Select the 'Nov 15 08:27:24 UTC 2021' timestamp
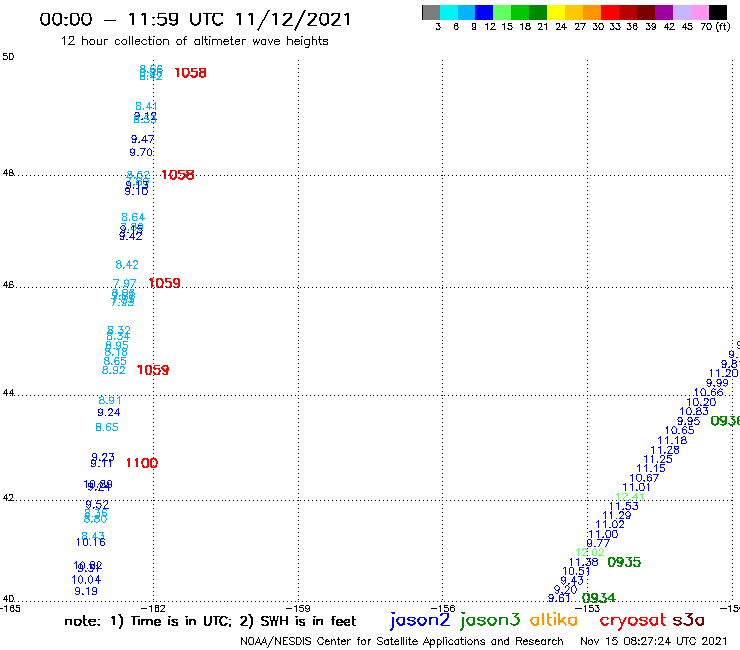Screen dimensions: 740x650 (654, 641)
